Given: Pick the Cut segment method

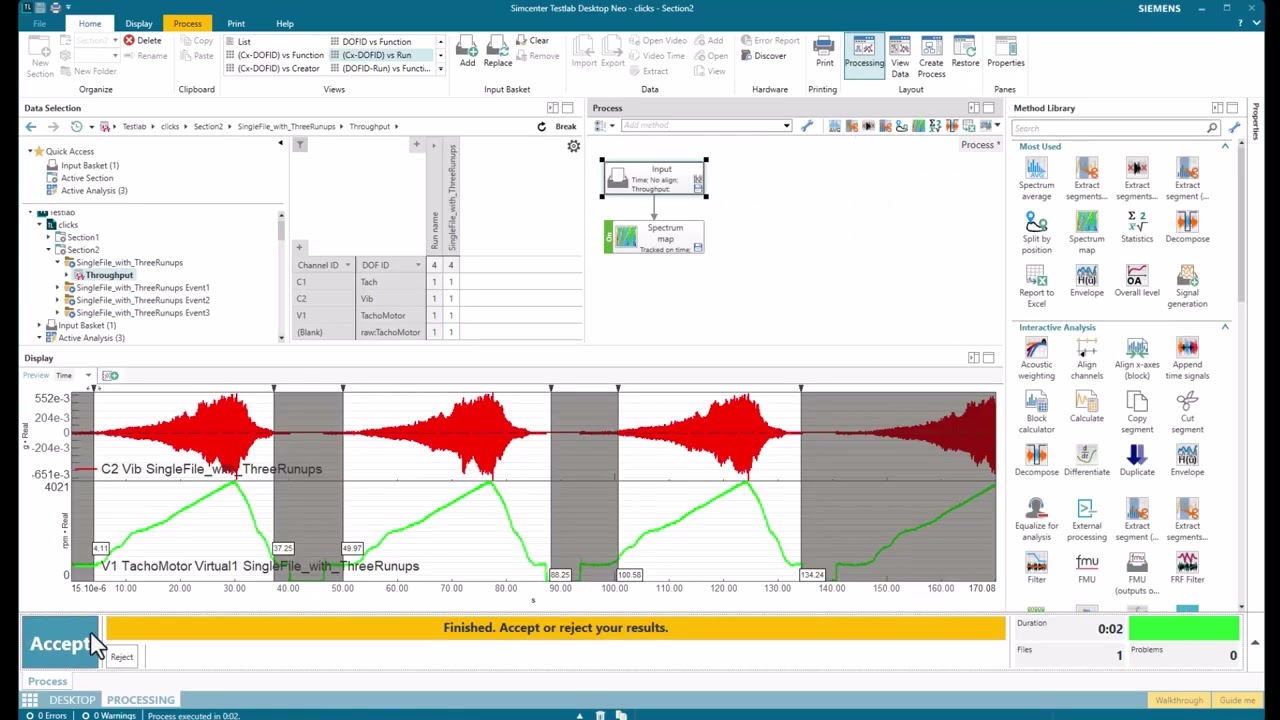Looking at the screenshot, I should tap(1187, 412).
